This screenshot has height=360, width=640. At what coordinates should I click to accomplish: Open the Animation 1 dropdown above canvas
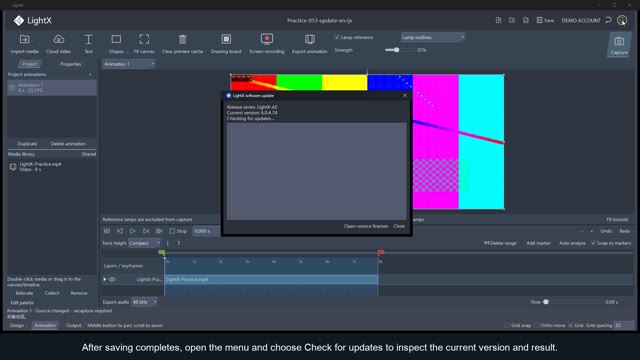click(x=129, y=64)
